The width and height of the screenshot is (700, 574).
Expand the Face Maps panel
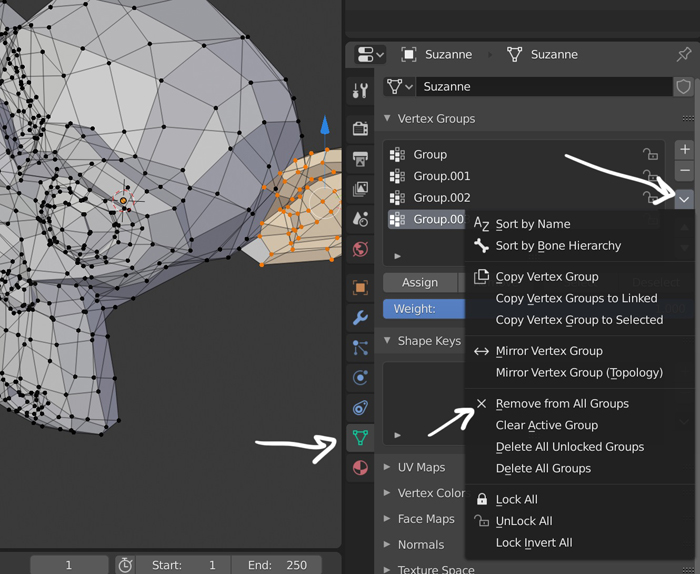(x=387, y=519)
